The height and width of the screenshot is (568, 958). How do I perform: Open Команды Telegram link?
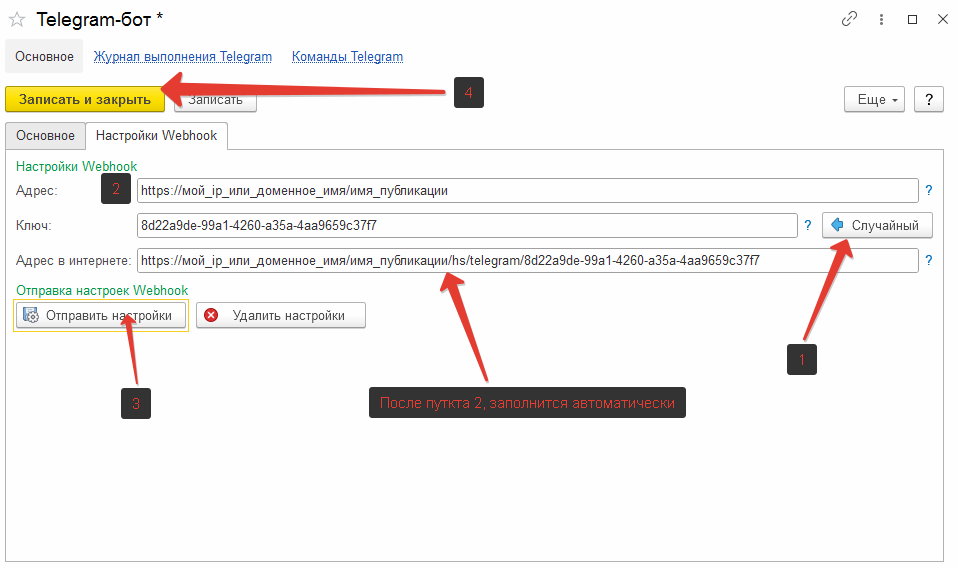click(x=347, y=57)
